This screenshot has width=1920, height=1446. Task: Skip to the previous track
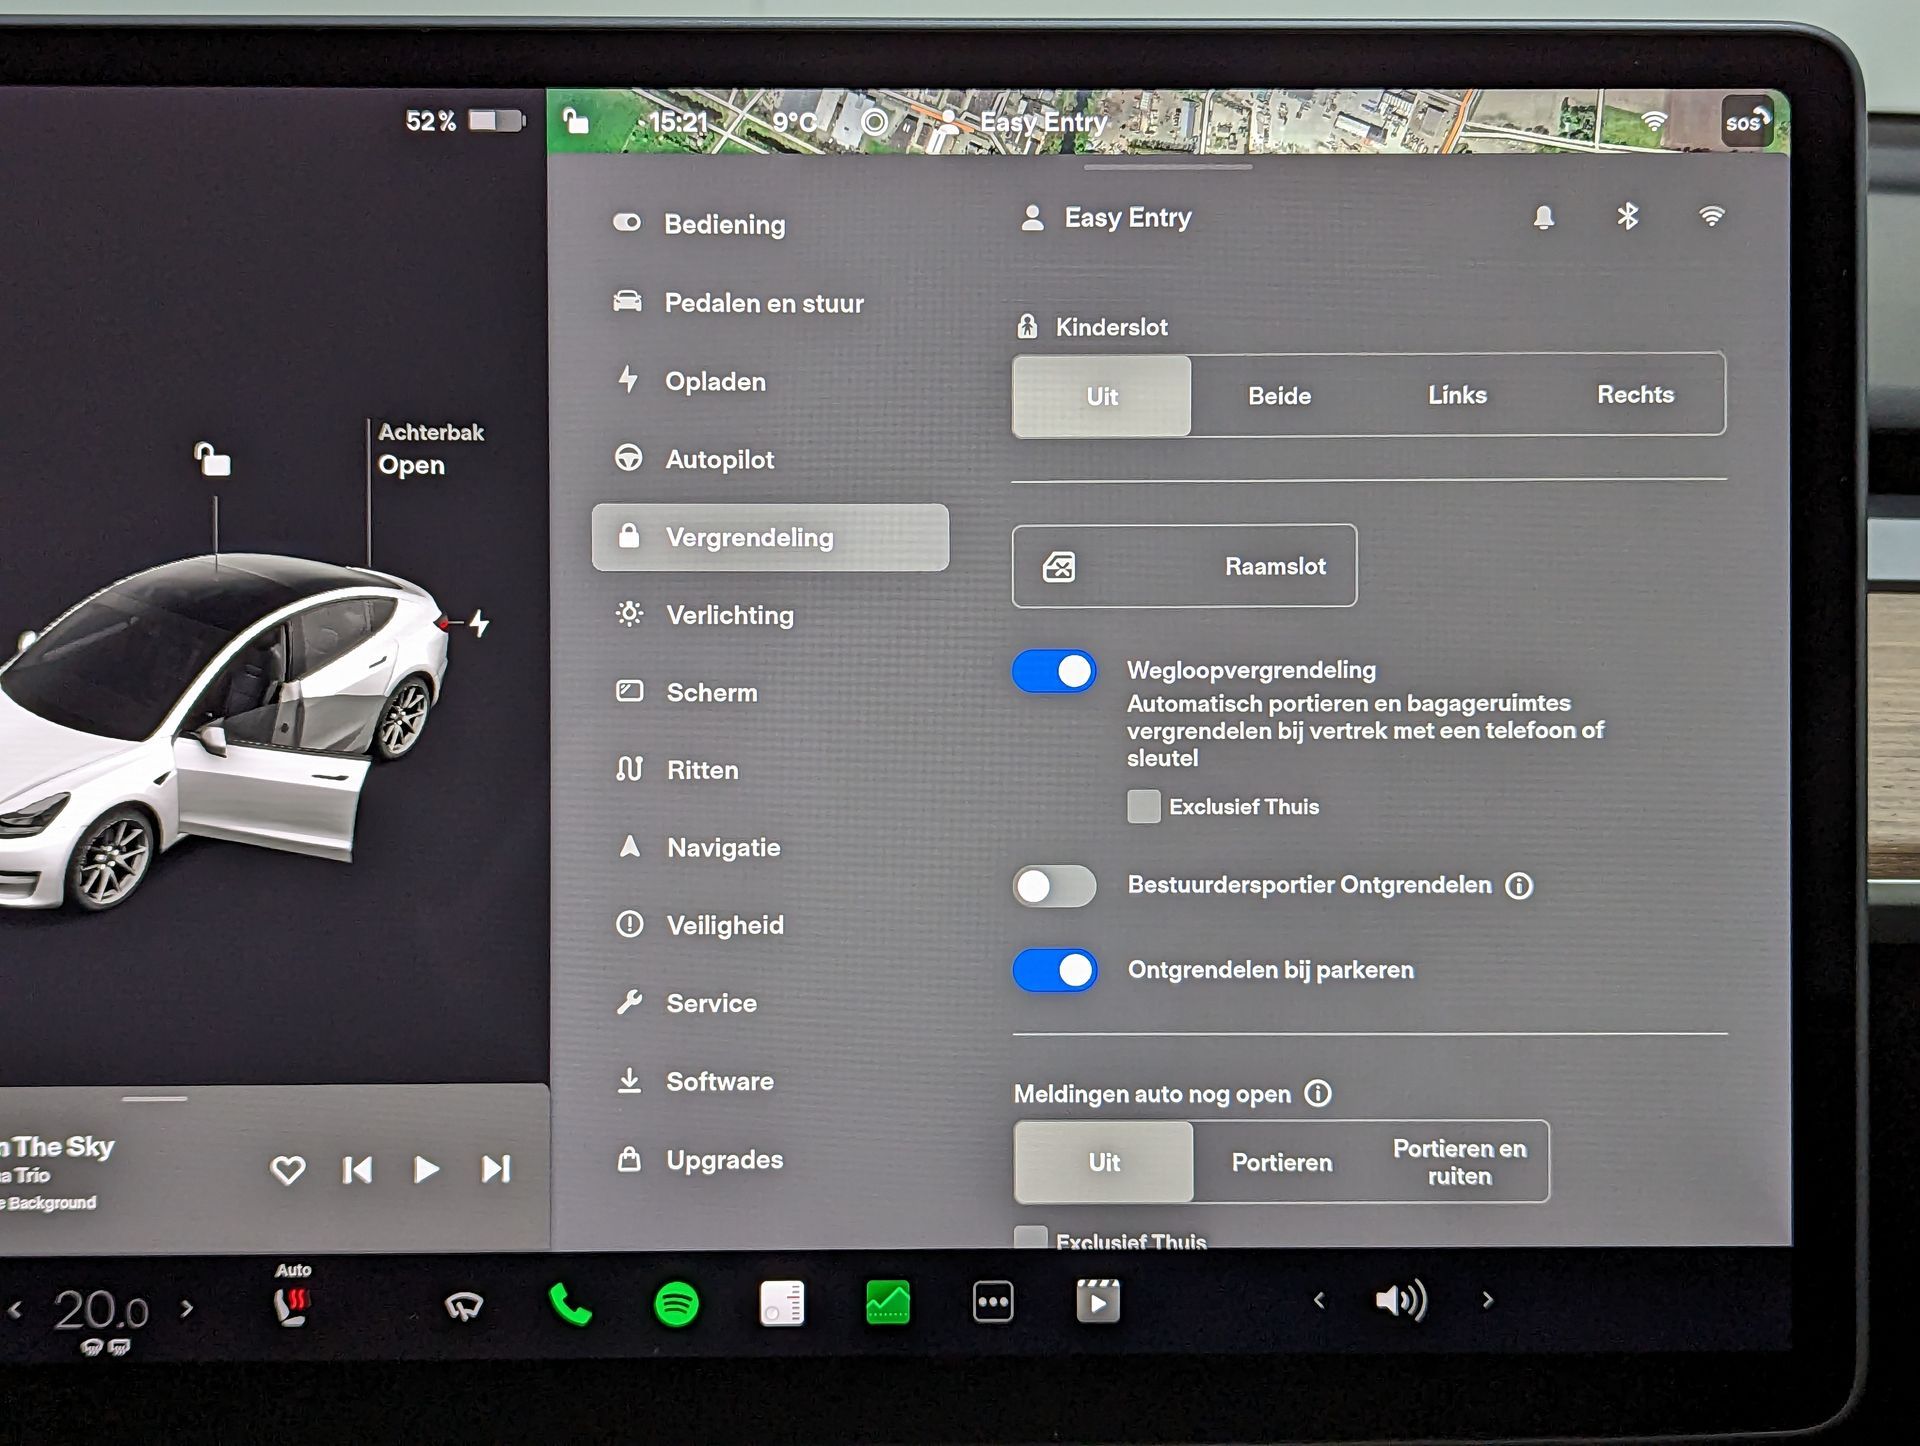coord(357,1170)
